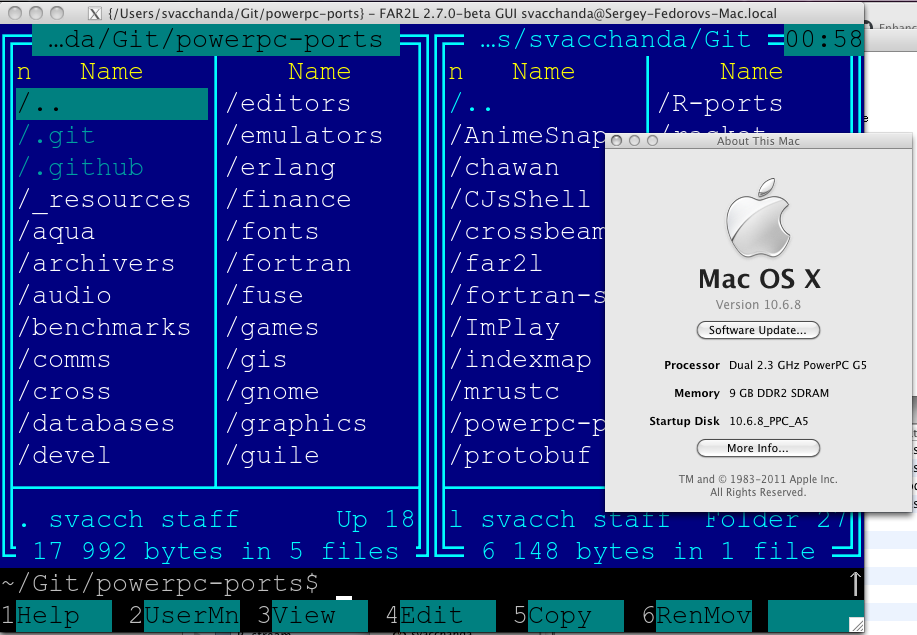This screenshot has width=917, height=635.
Task: Select the /mrustc folder
Action: [x=504, y=392]
